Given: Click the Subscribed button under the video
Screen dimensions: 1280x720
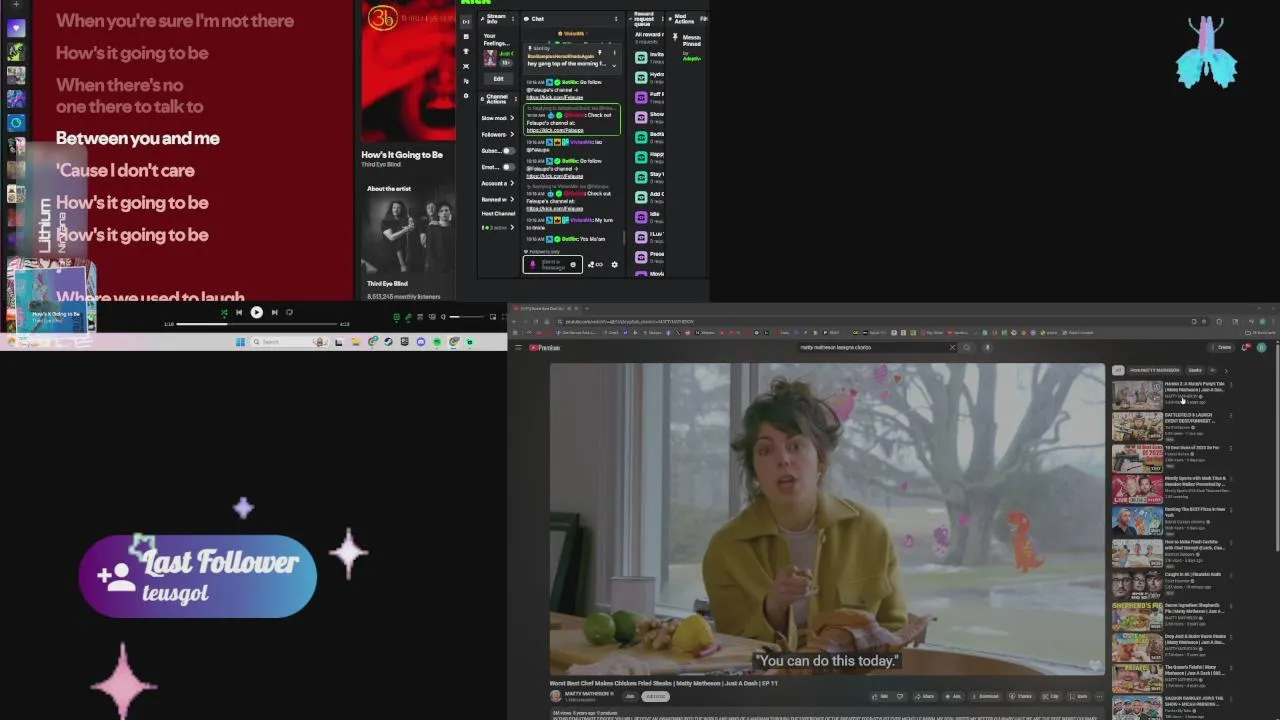Looking at the screenshot, I should [x=656, y=696].
